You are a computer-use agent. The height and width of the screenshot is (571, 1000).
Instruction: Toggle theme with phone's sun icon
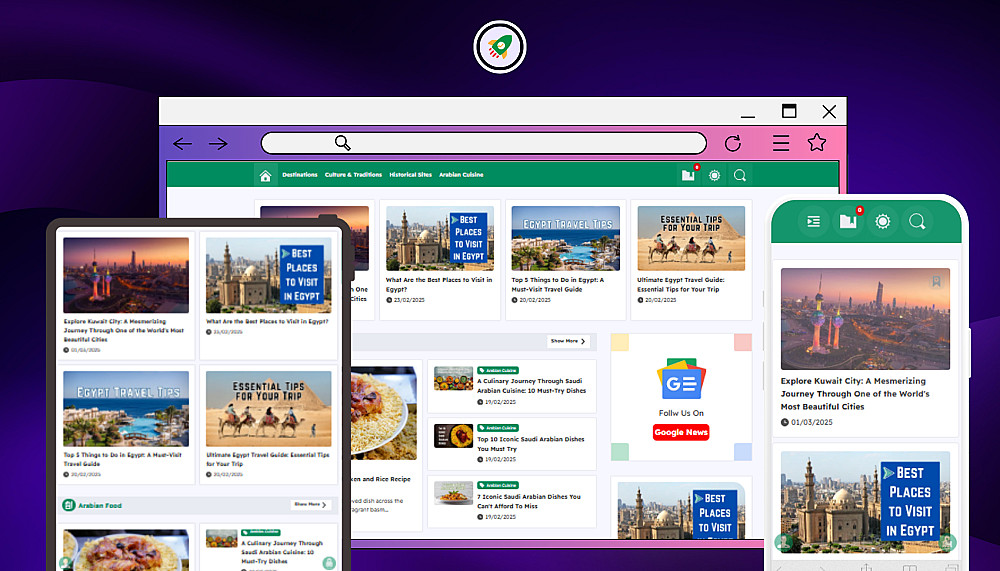pyautogui.click(x=883, y=221)
